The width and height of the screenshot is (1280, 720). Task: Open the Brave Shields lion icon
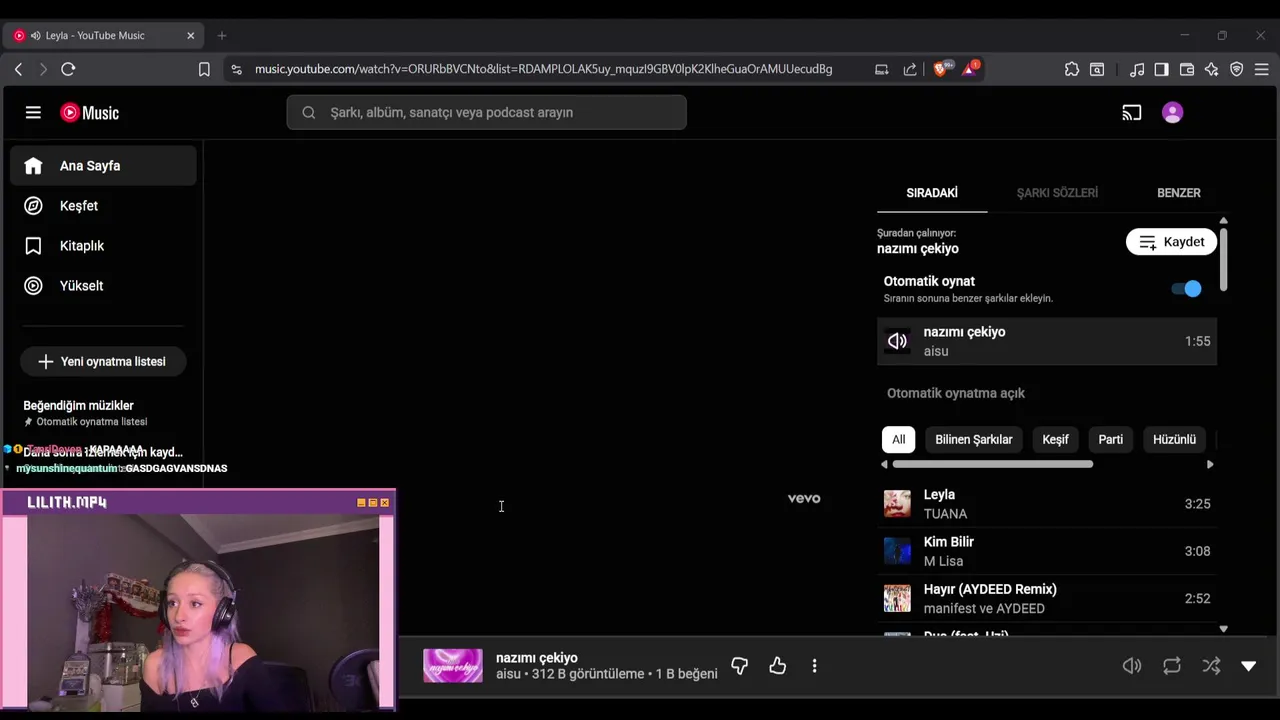(x=941, y=68)
